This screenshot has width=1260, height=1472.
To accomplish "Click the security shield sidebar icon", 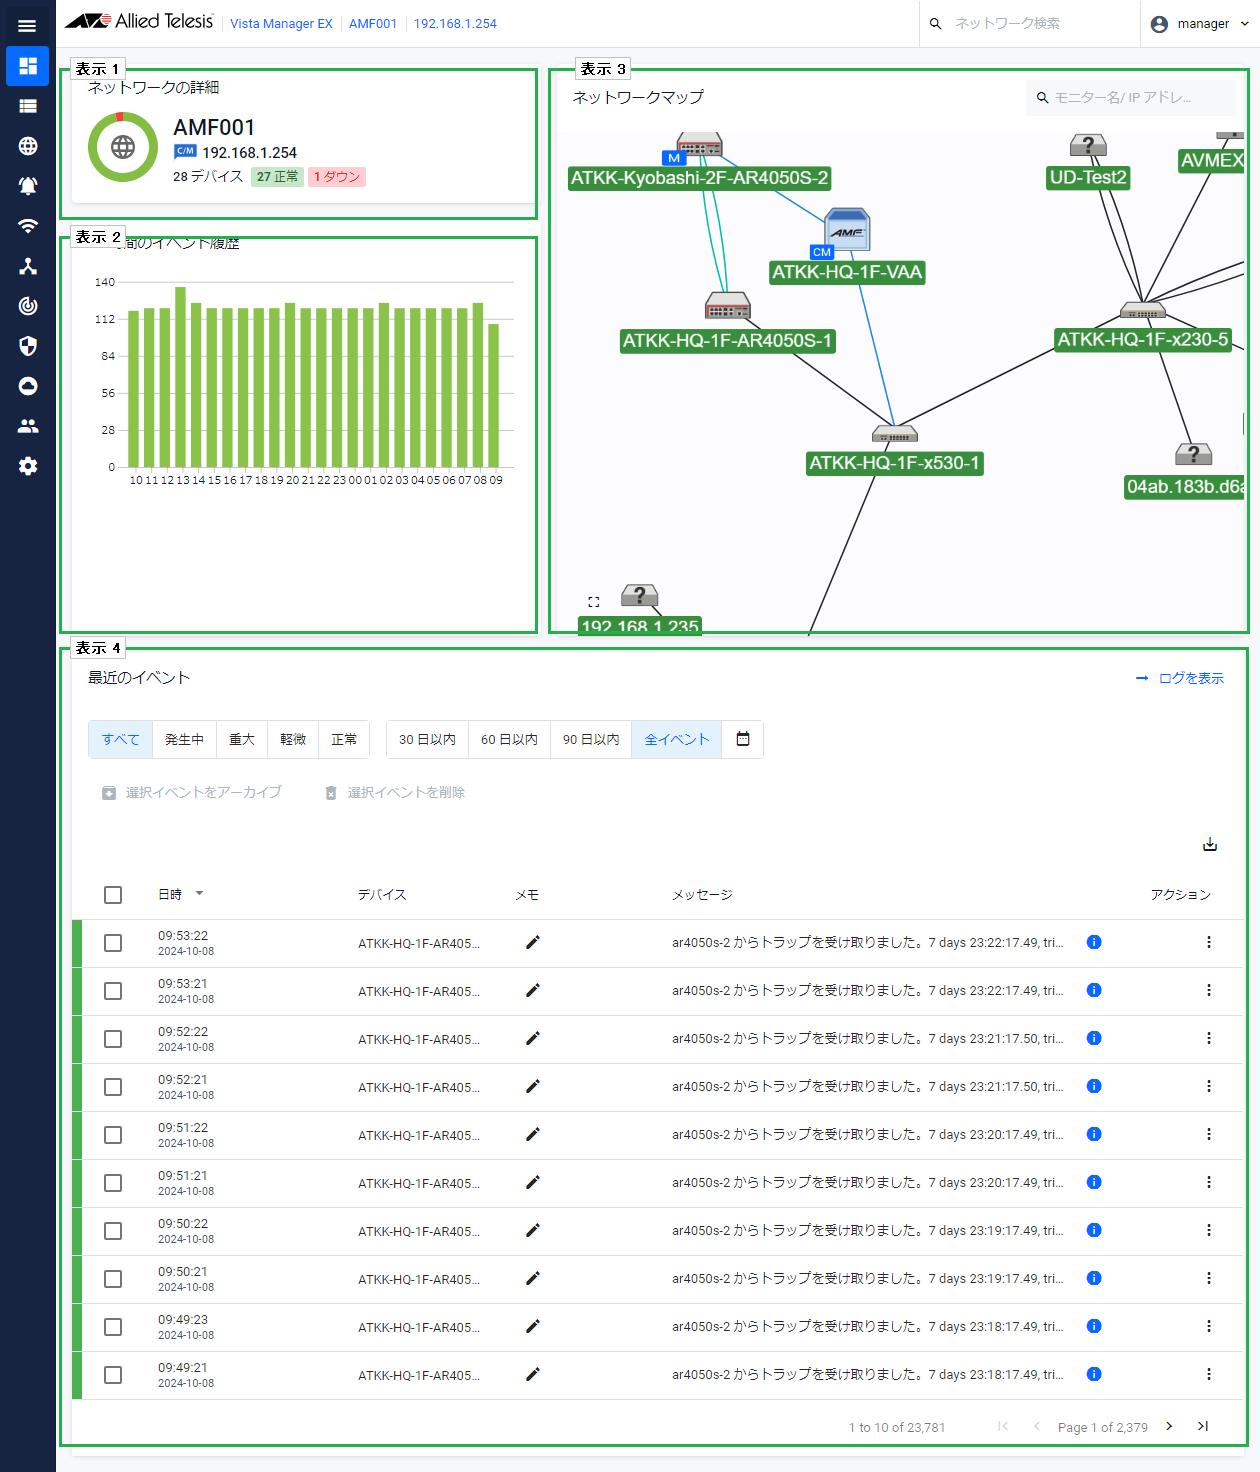I will tap(28, 346).
